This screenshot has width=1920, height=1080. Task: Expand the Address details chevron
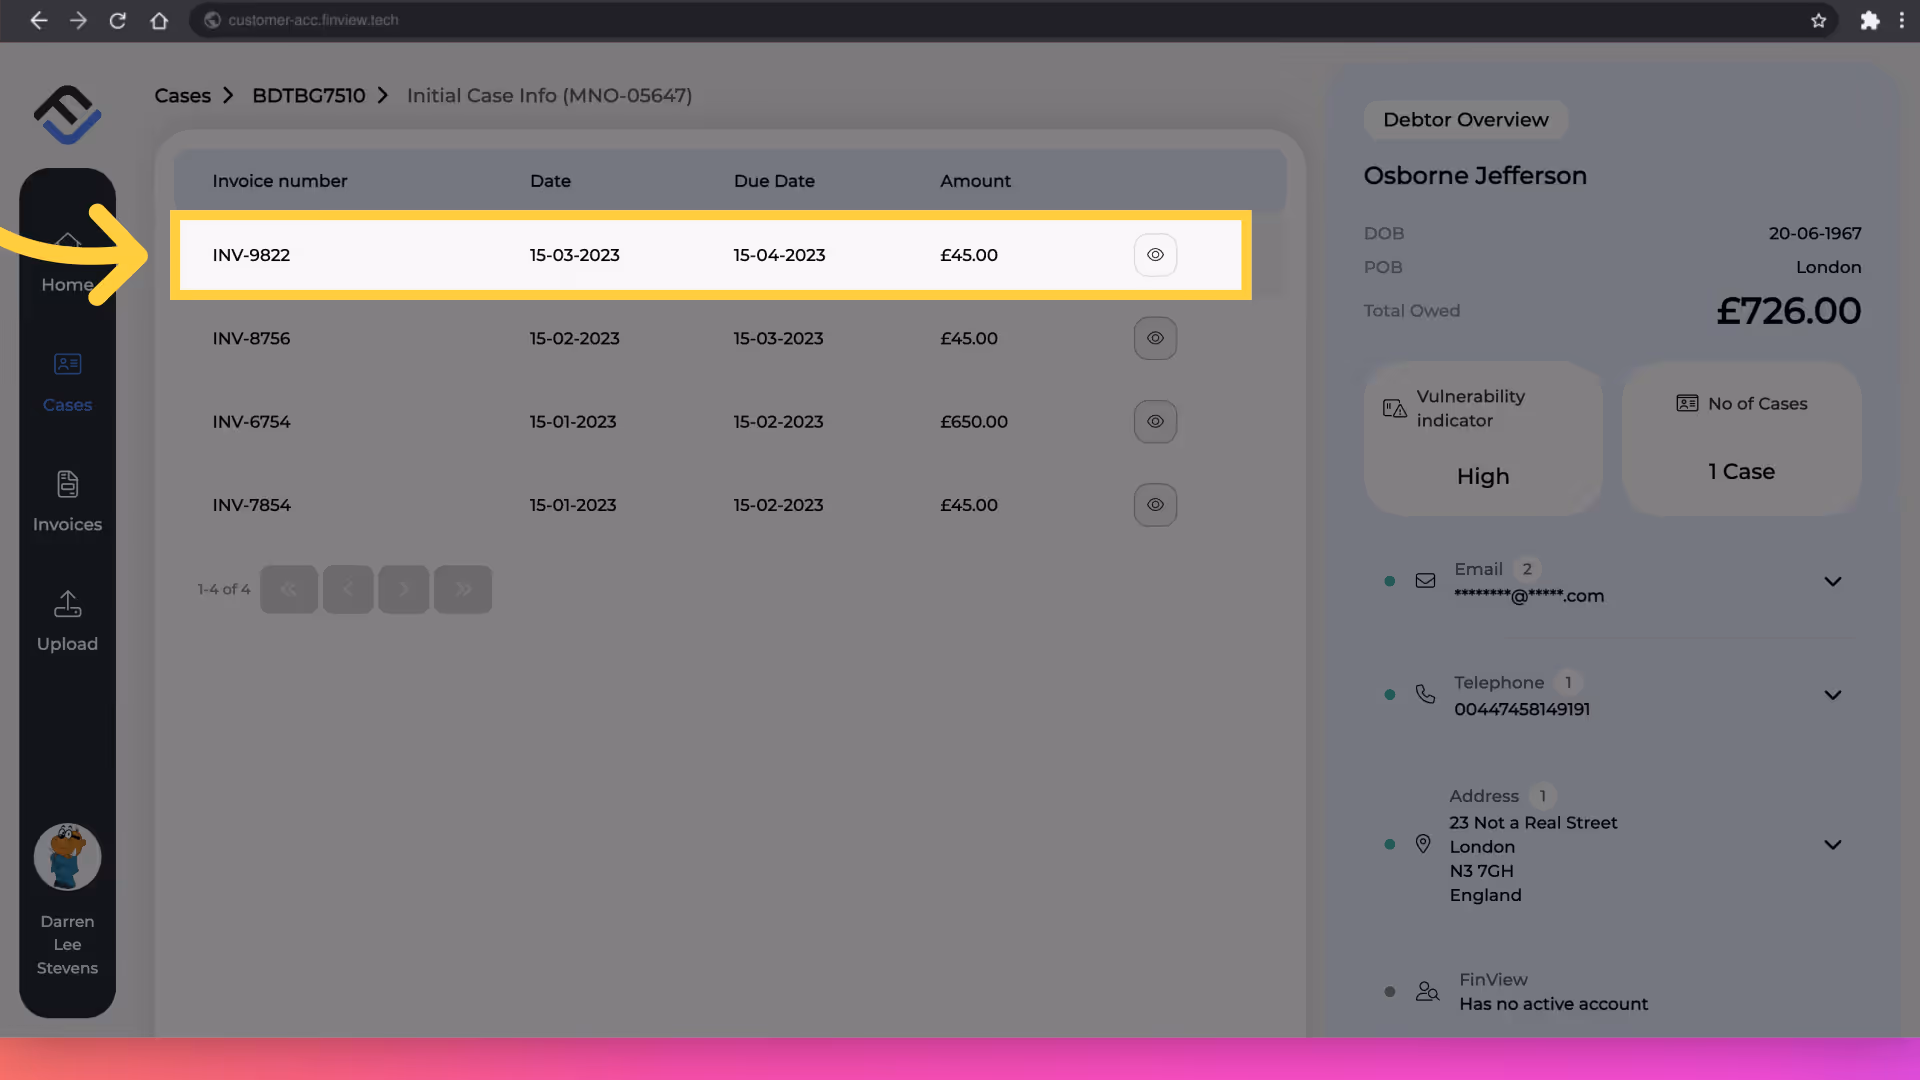pos(1832,845)
